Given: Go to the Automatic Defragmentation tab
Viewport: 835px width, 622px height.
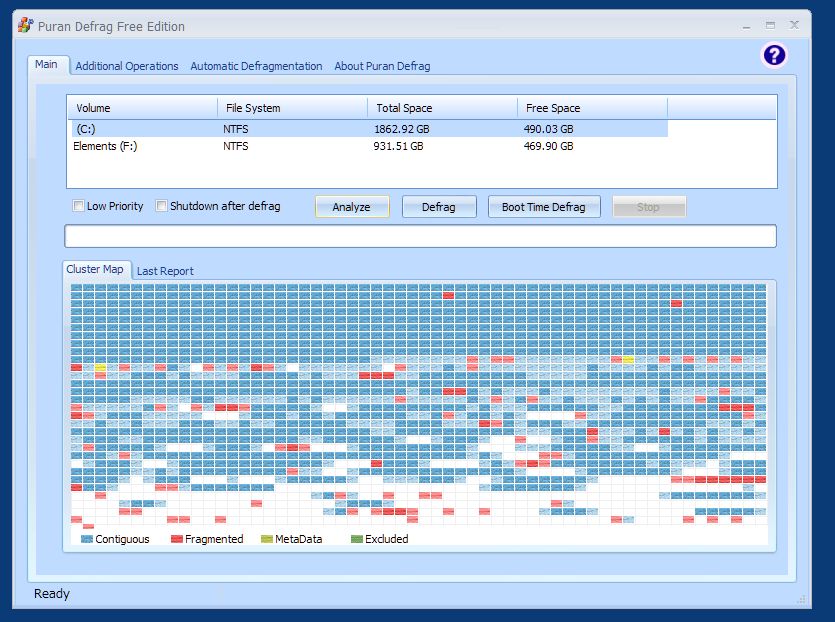Looking at the screenshot, I should pyautogui.click(x=256, y=66).
